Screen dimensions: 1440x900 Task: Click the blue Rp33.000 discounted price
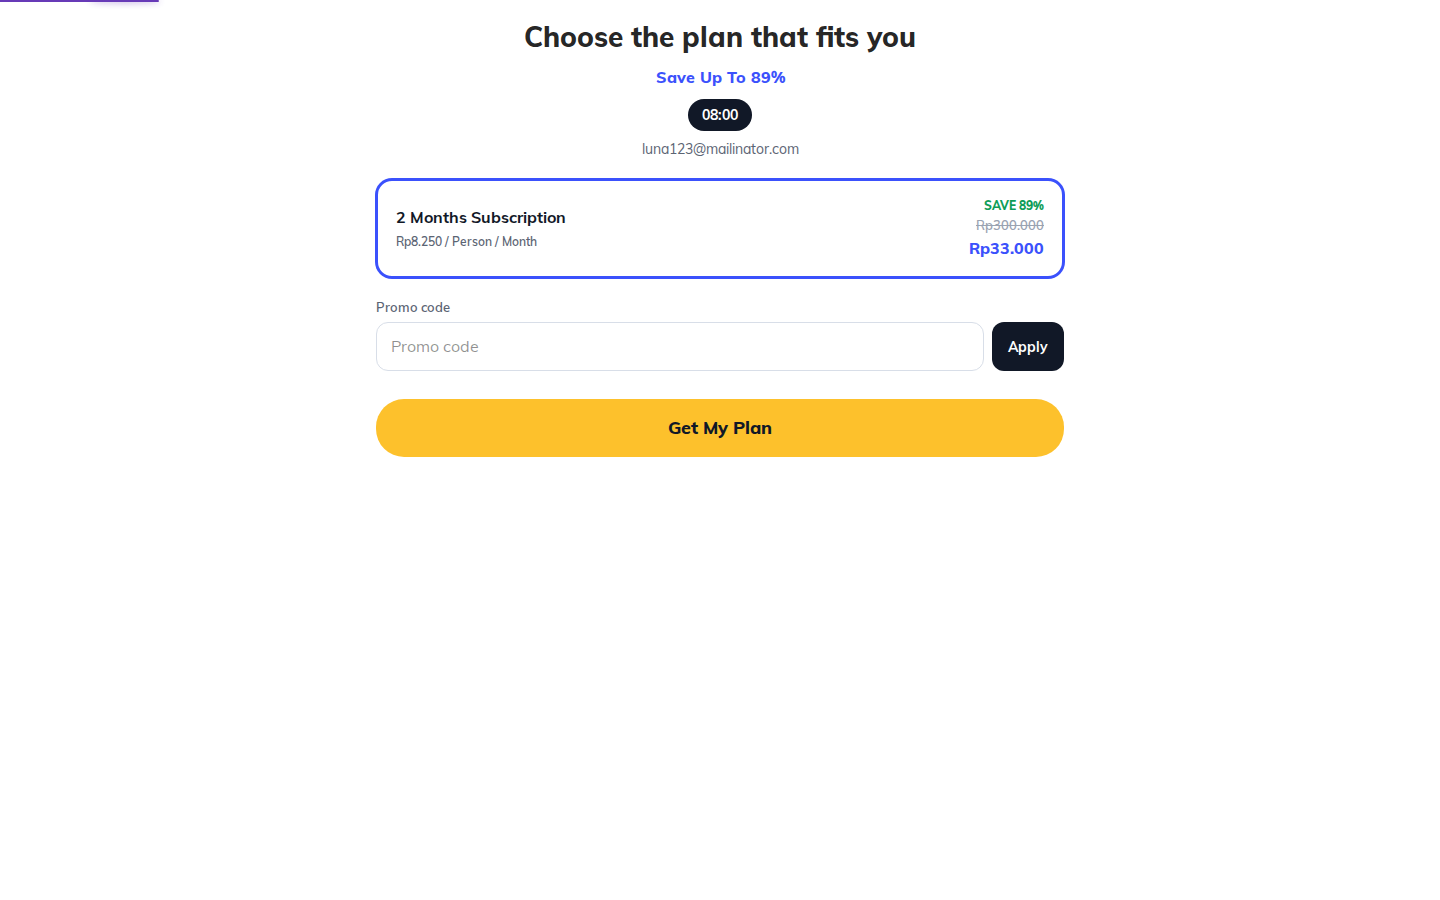(1006, 248)
